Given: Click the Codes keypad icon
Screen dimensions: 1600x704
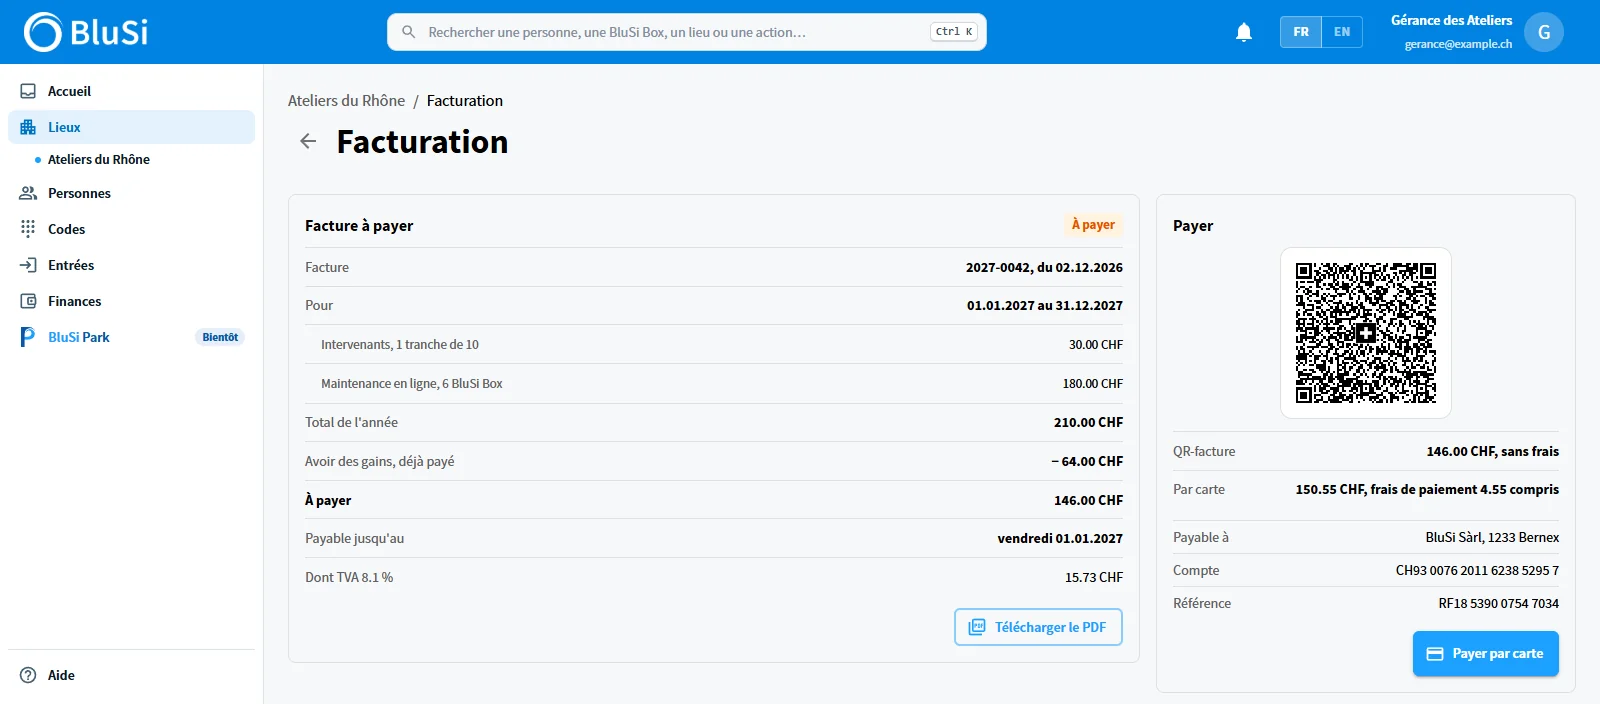Looking at the screenshot, I should [x=28, y=229].
